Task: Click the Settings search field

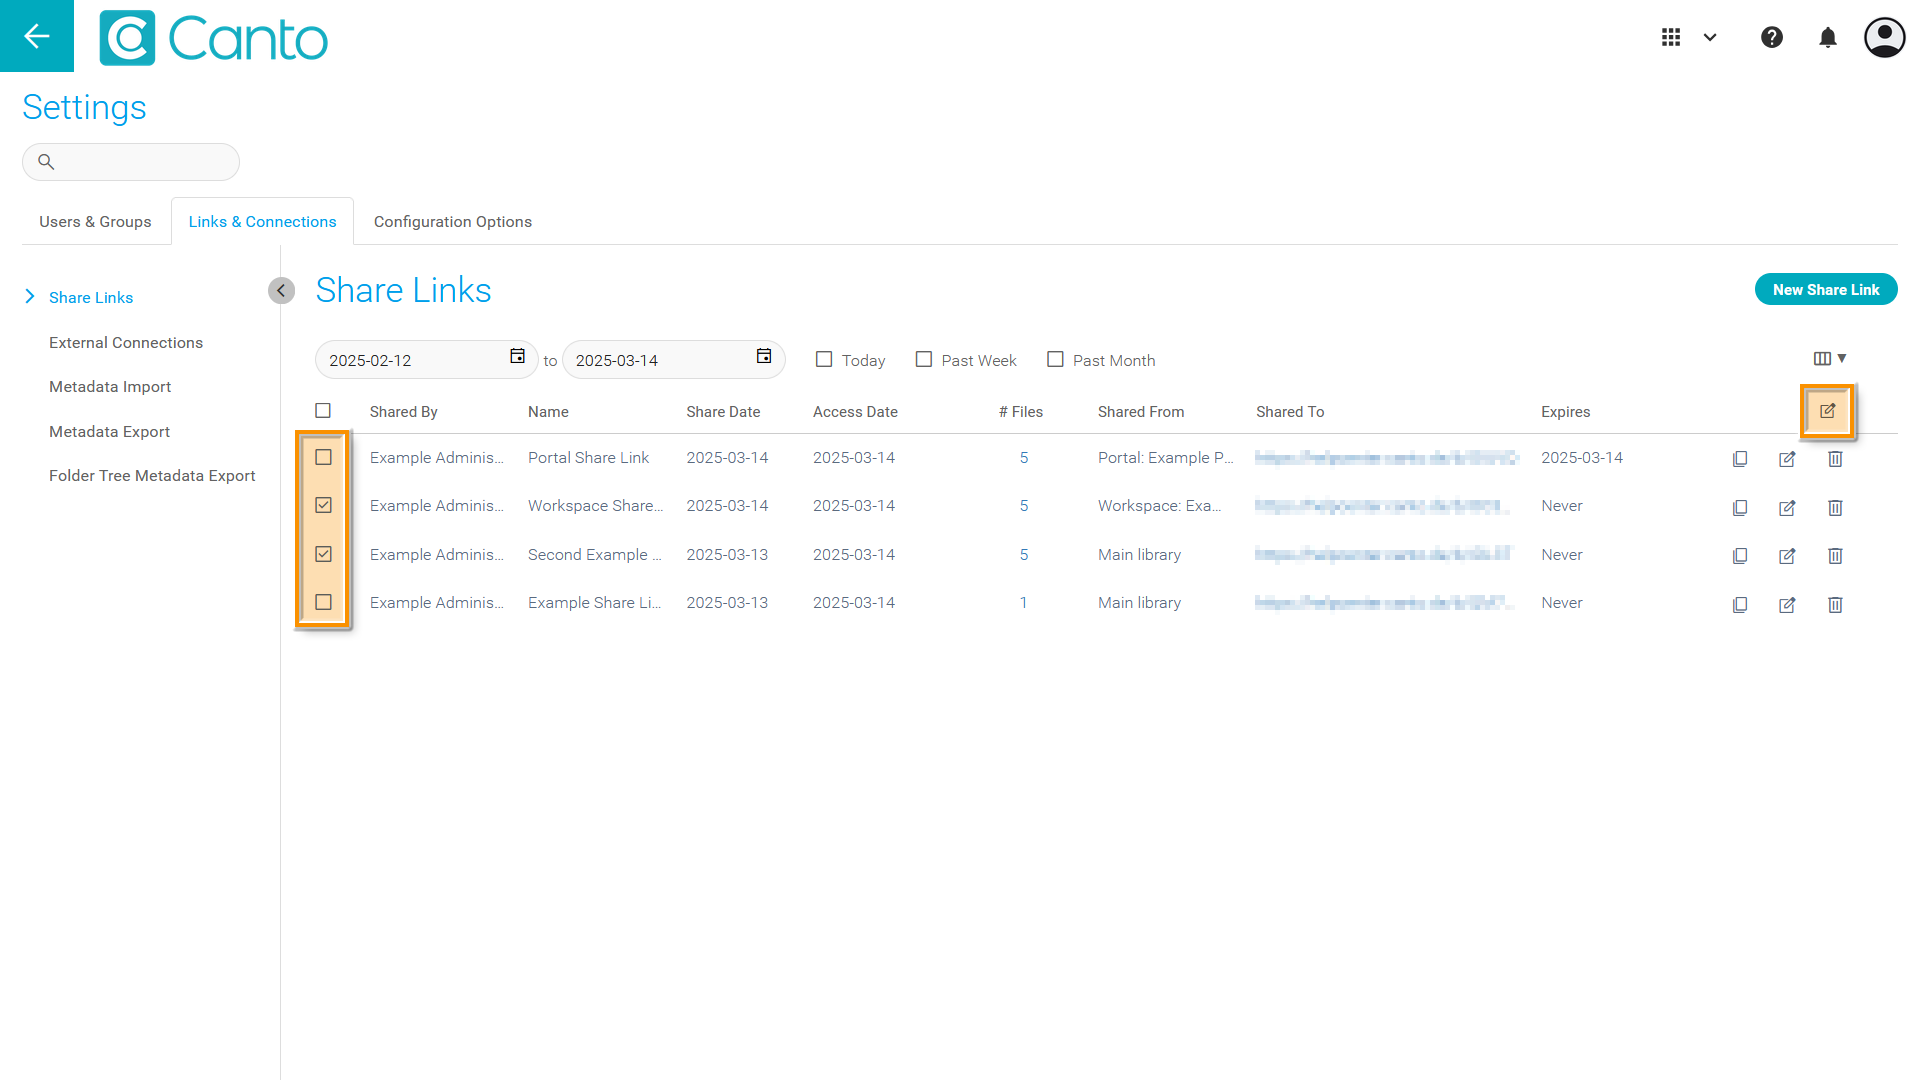Action: tap(140, 161)
